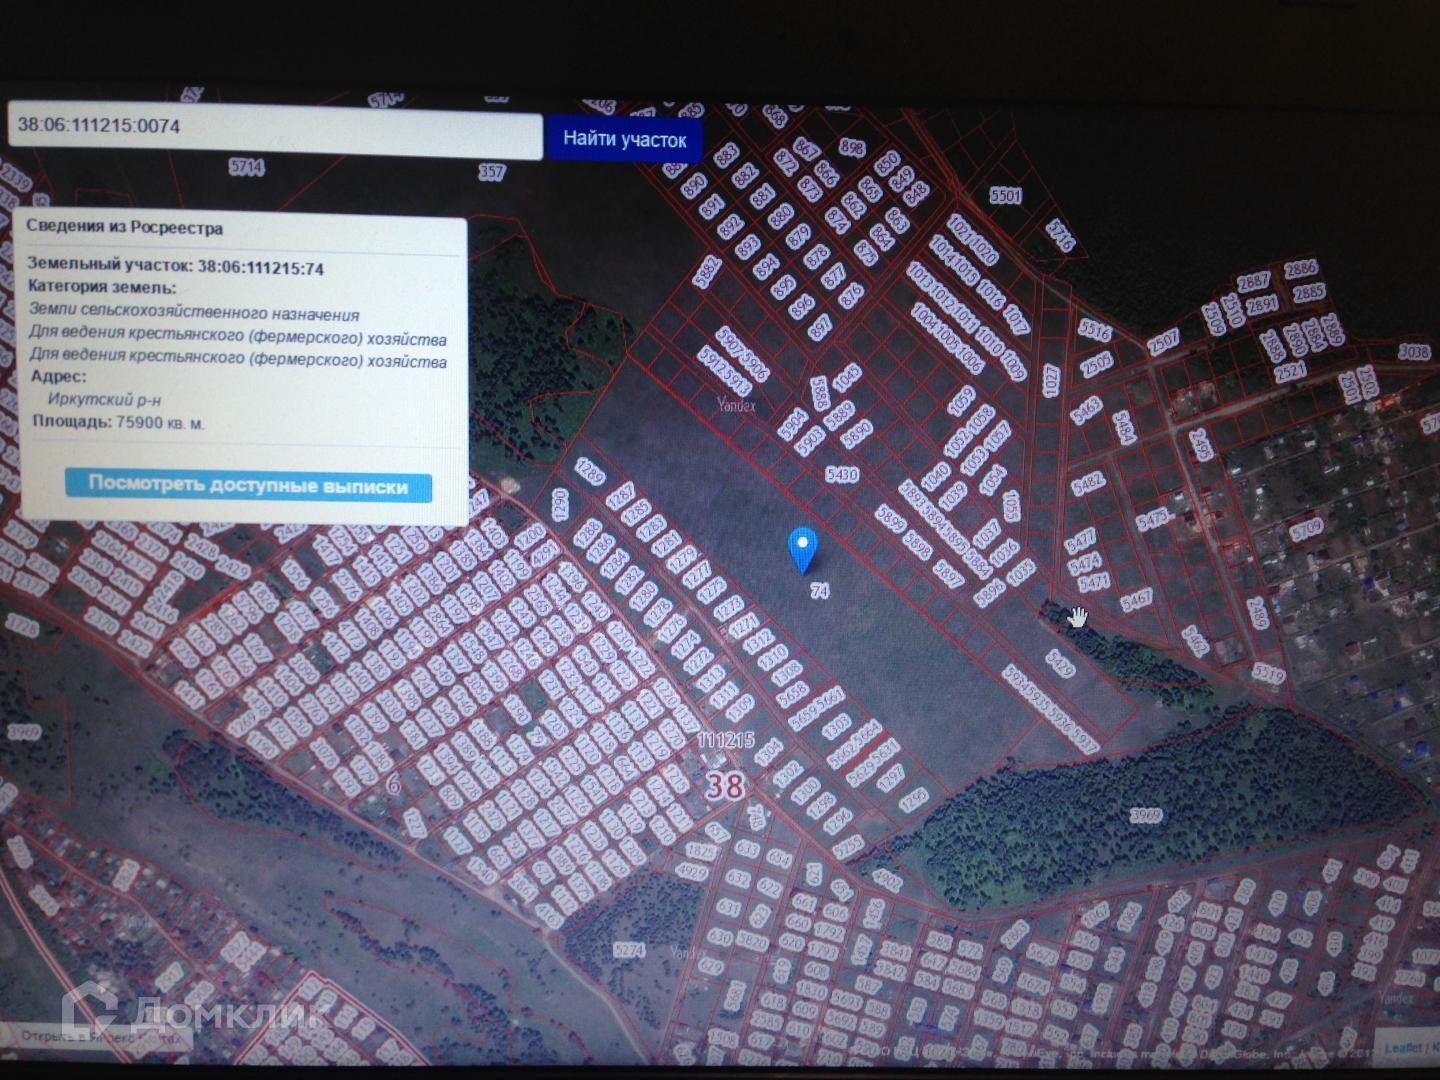Click the blue location pin on parcel 74

[803, 551]
